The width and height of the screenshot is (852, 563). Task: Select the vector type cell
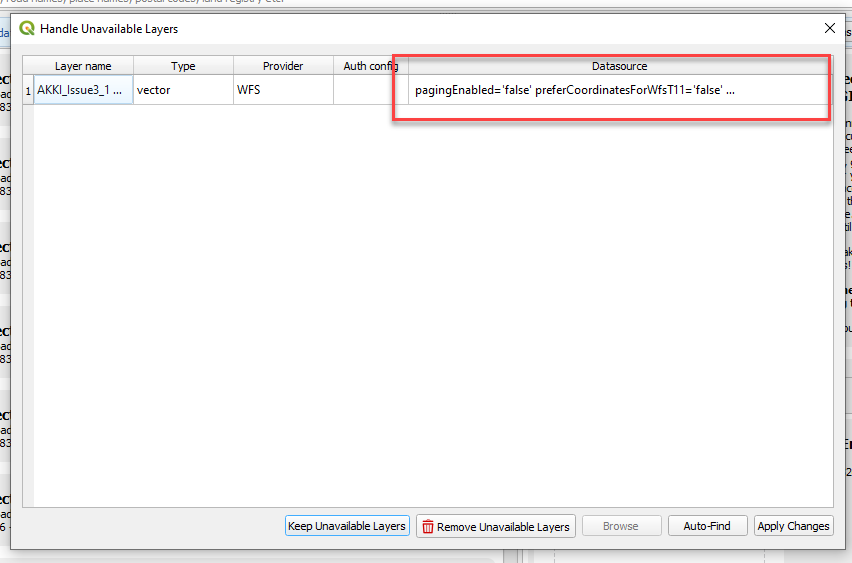[183, 90]
